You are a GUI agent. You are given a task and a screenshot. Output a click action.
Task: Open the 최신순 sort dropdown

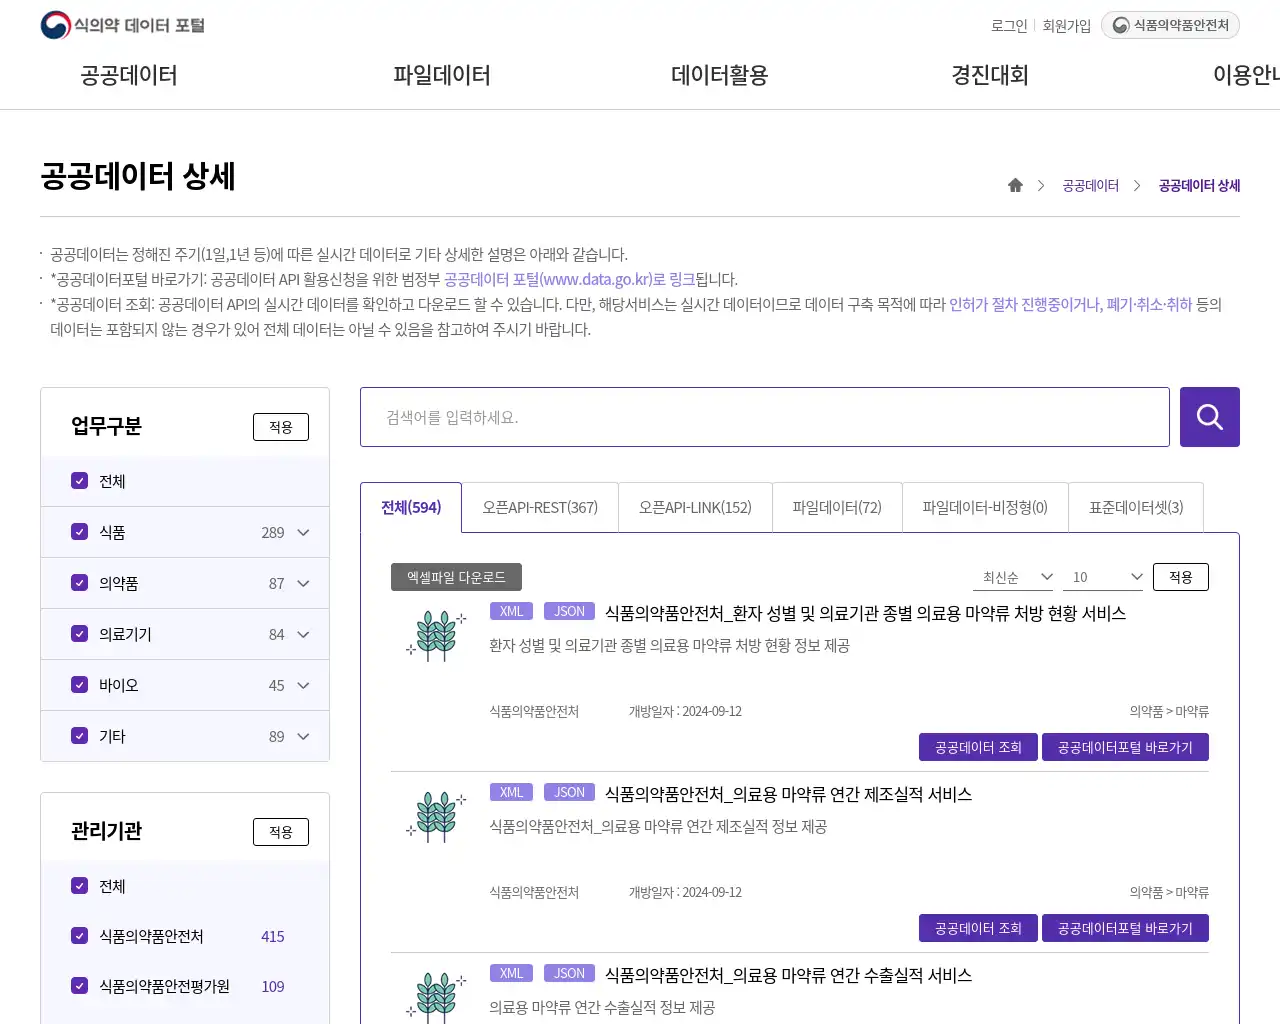1013,577
